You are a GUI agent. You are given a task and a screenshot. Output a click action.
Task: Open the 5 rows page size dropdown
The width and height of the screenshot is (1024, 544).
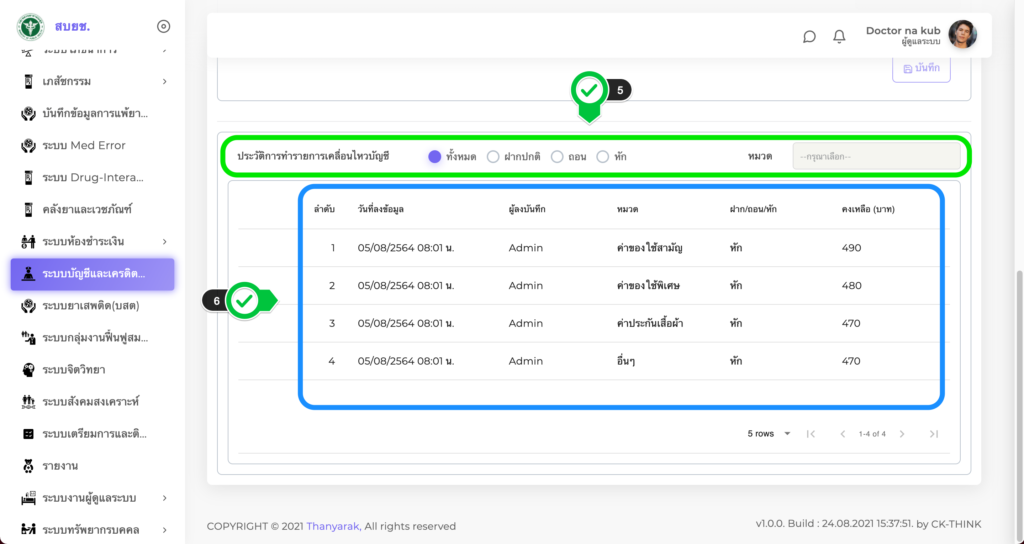click(x=769, y=434)
